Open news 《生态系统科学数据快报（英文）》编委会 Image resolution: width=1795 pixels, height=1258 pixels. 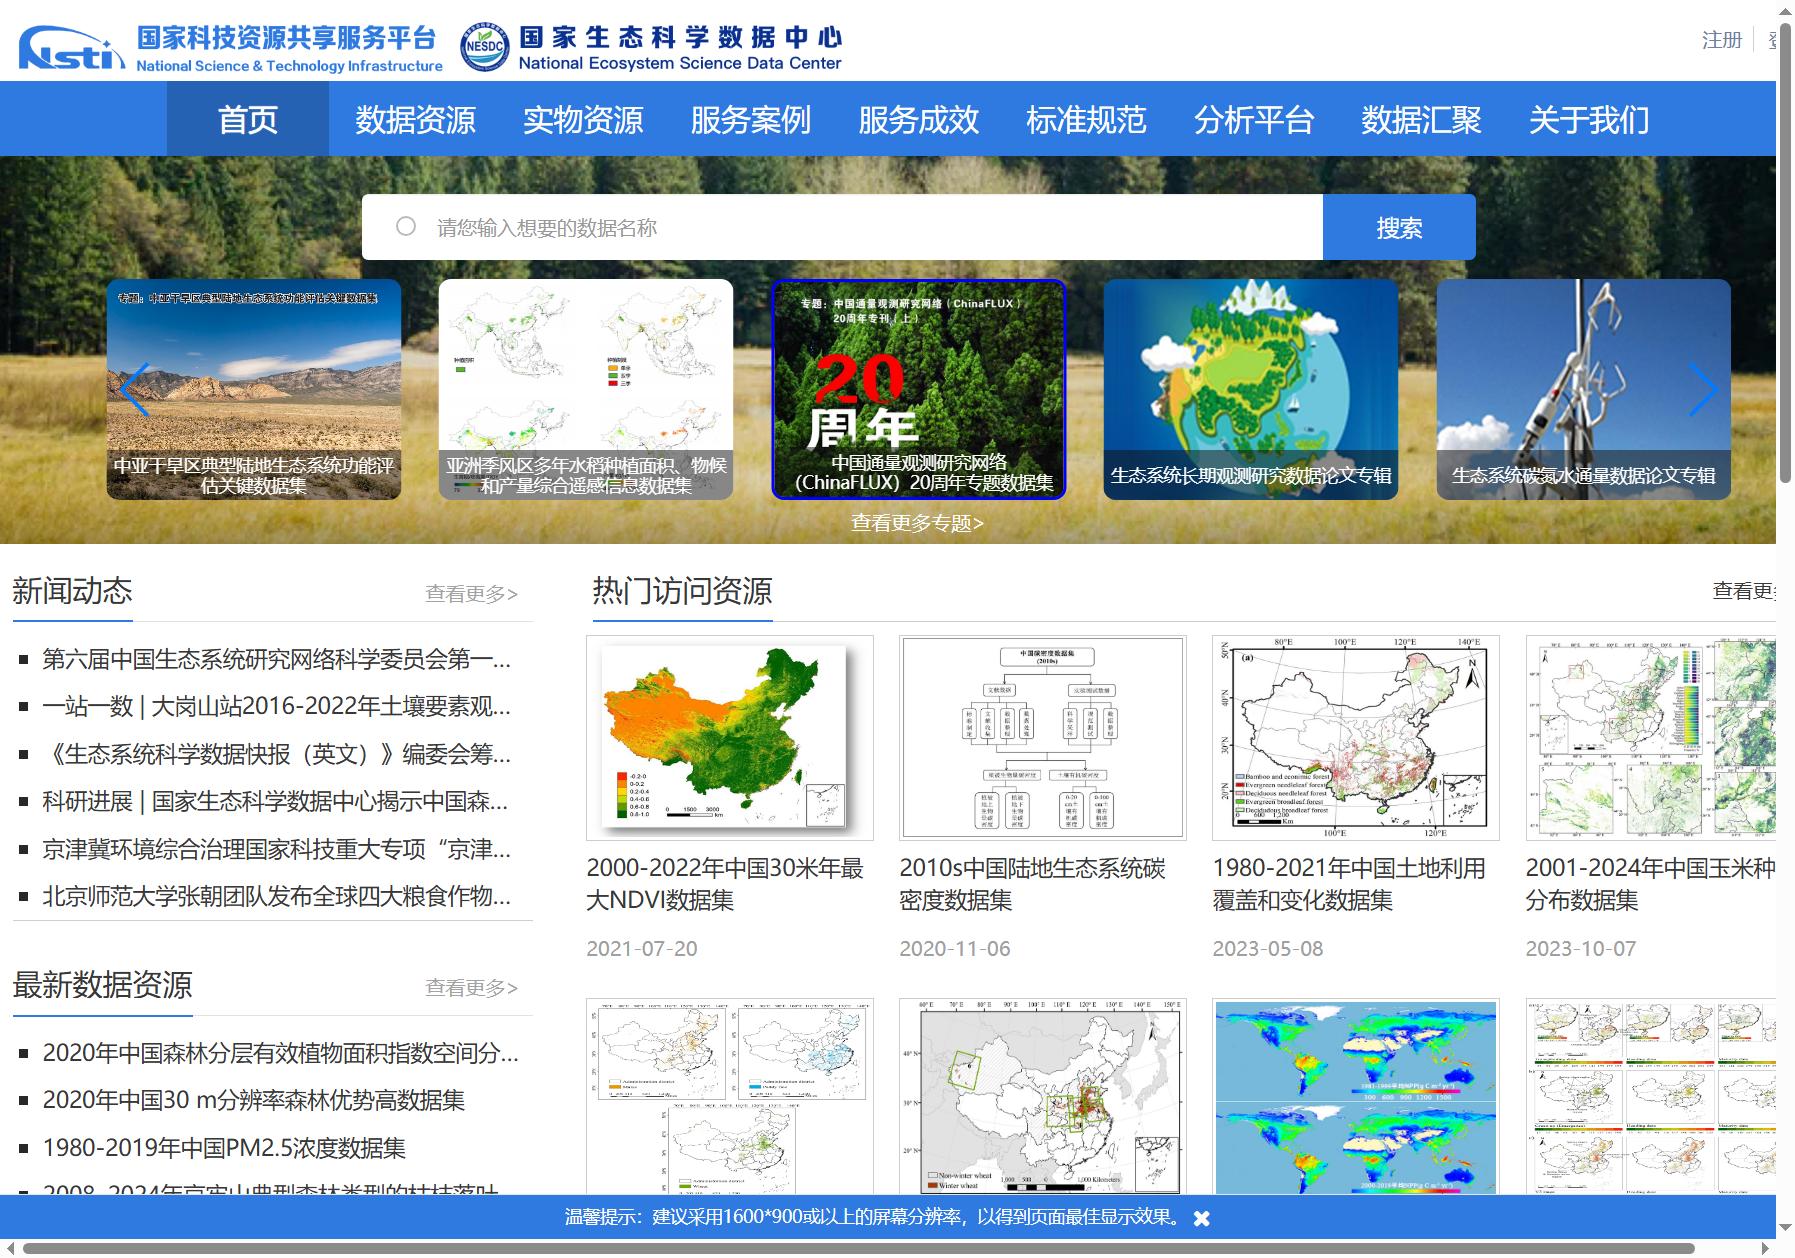coord(276,754)
